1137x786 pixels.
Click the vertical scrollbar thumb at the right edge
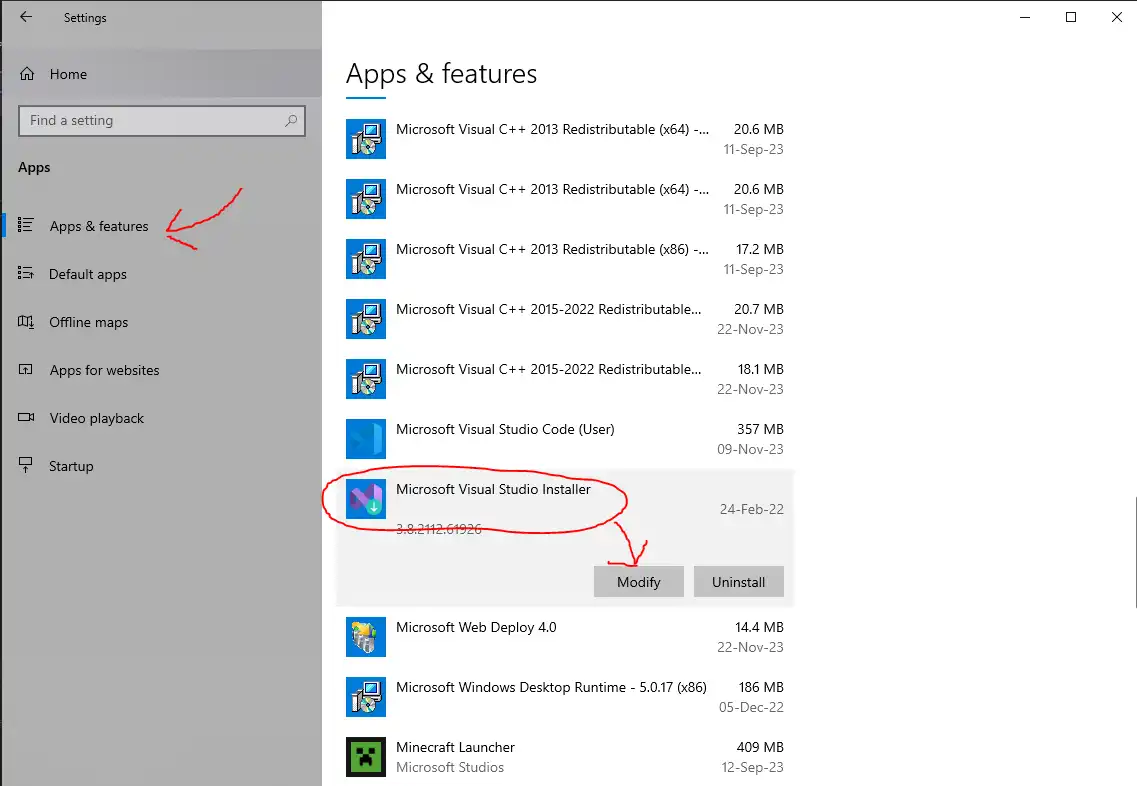click(x=1135, y=553)
